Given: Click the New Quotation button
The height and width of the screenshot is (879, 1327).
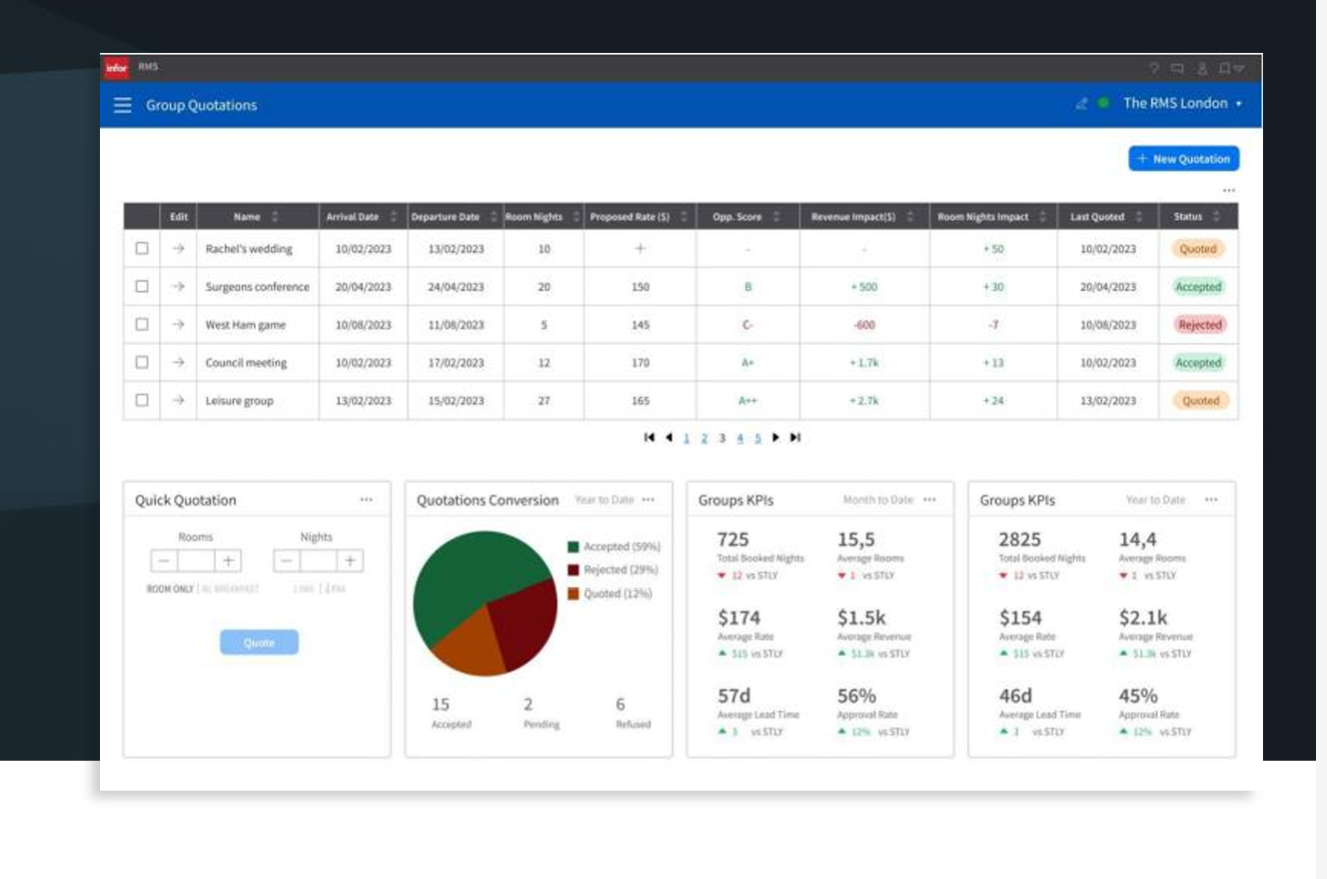Looking at the screenshot, I should click(1184, 159).
